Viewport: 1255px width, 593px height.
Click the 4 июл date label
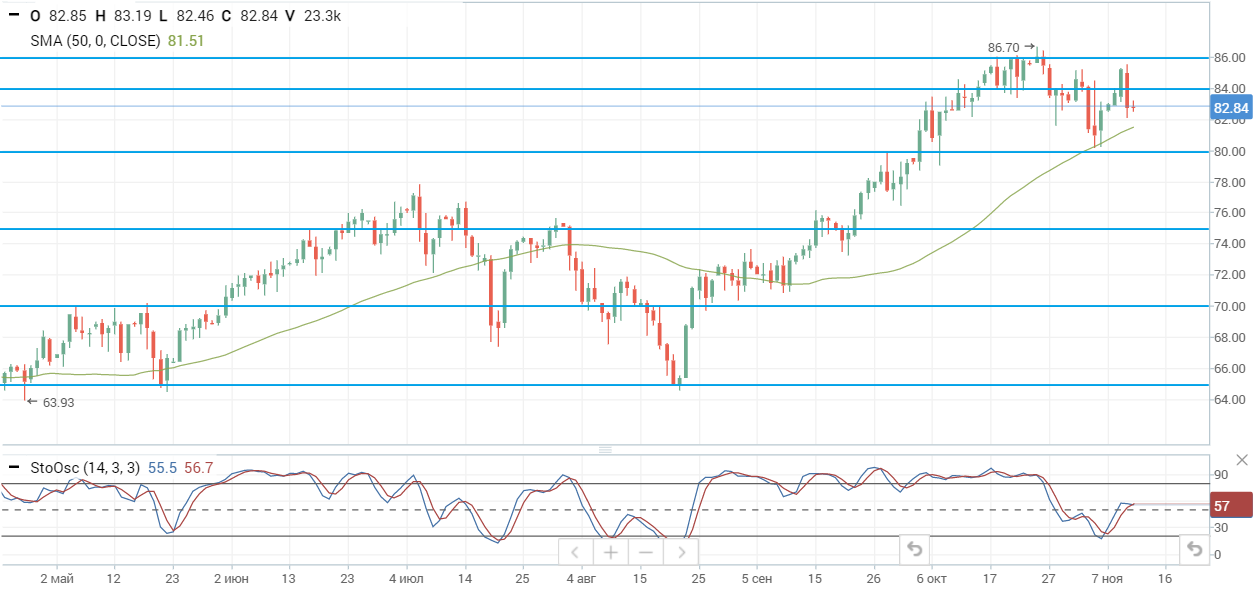(x=406, y=579)
